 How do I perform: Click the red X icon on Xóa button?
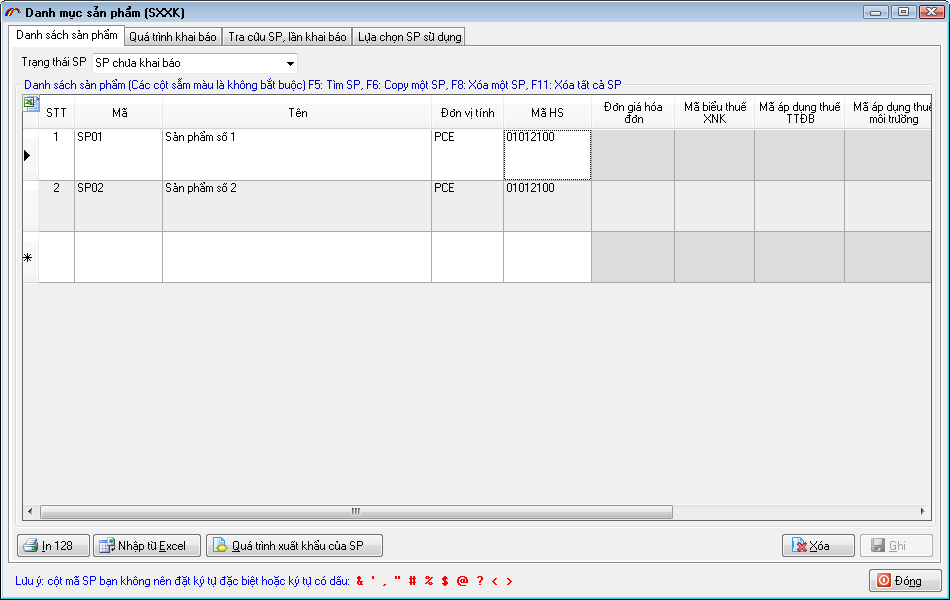click(799, 546)
